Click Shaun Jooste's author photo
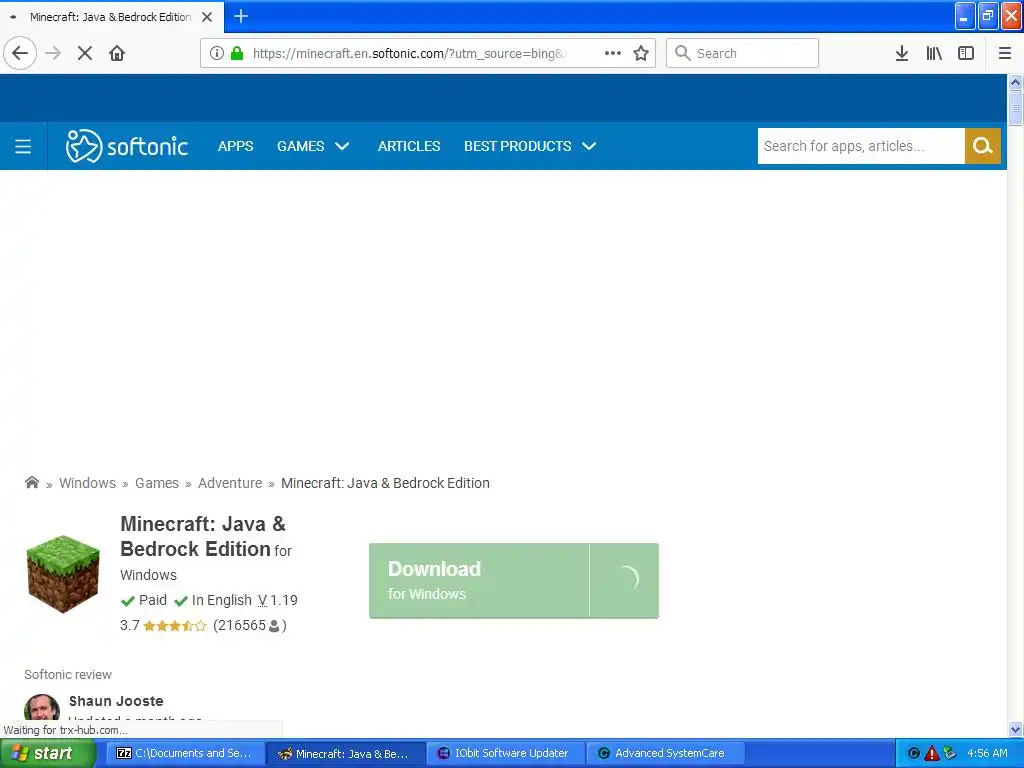This screenshot has width=1024, height=768. pyautogui.click(x=42, y=707)
